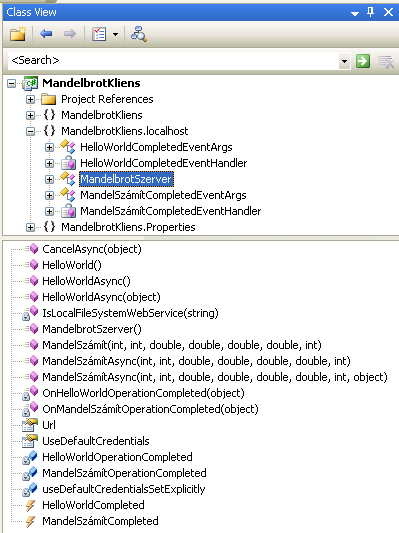Click the View Class Diagram icon
Viewport: 399px width, 533px height.
click(x=139, y=34)
